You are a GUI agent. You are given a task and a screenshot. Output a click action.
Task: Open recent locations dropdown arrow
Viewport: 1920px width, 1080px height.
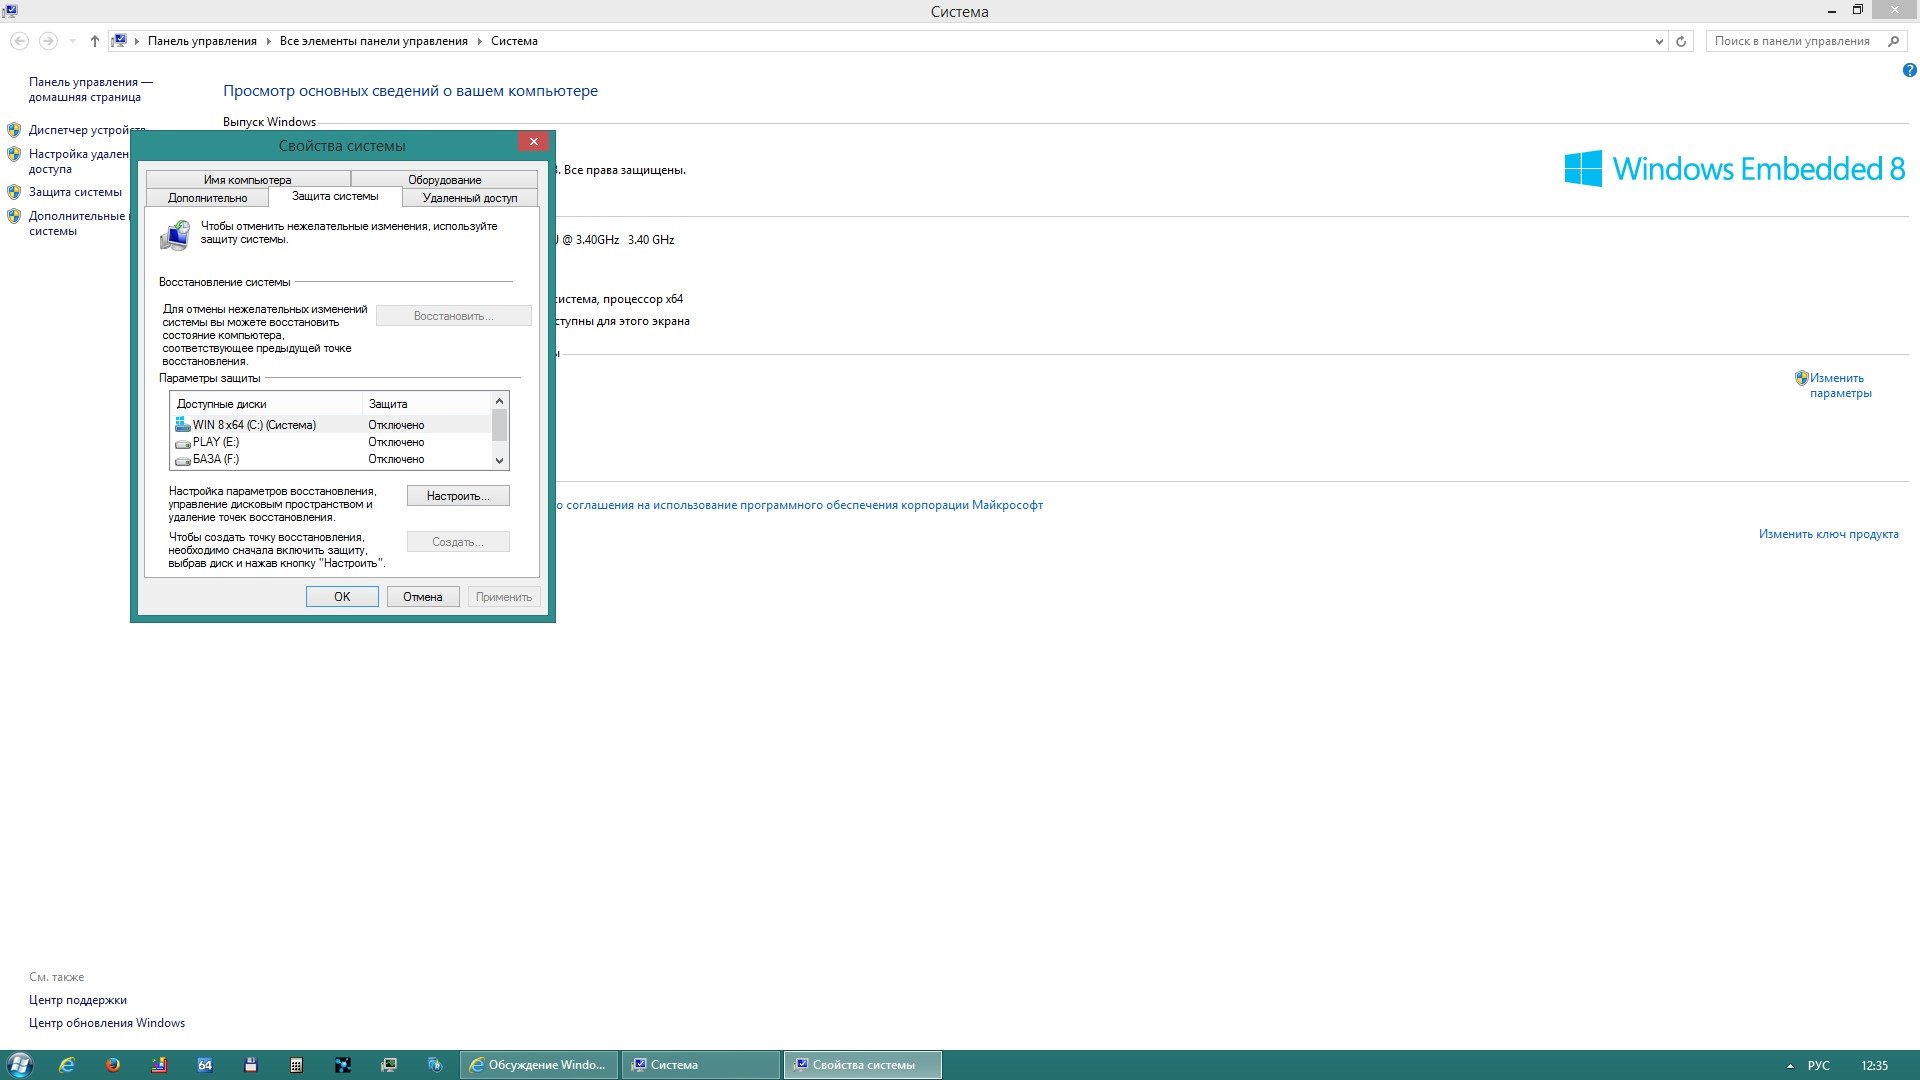[72, 41]
